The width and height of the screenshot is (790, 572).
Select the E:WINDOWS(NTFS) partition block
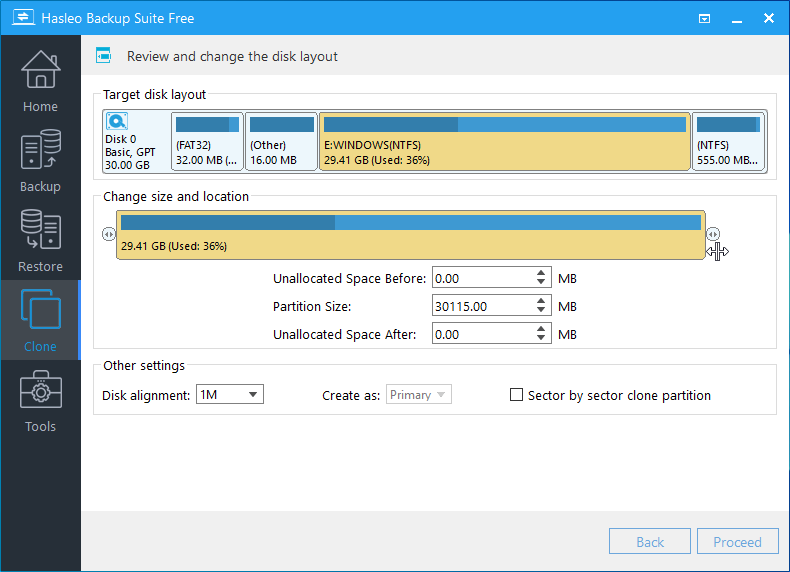pyautogui.click(x=504, y=141)
